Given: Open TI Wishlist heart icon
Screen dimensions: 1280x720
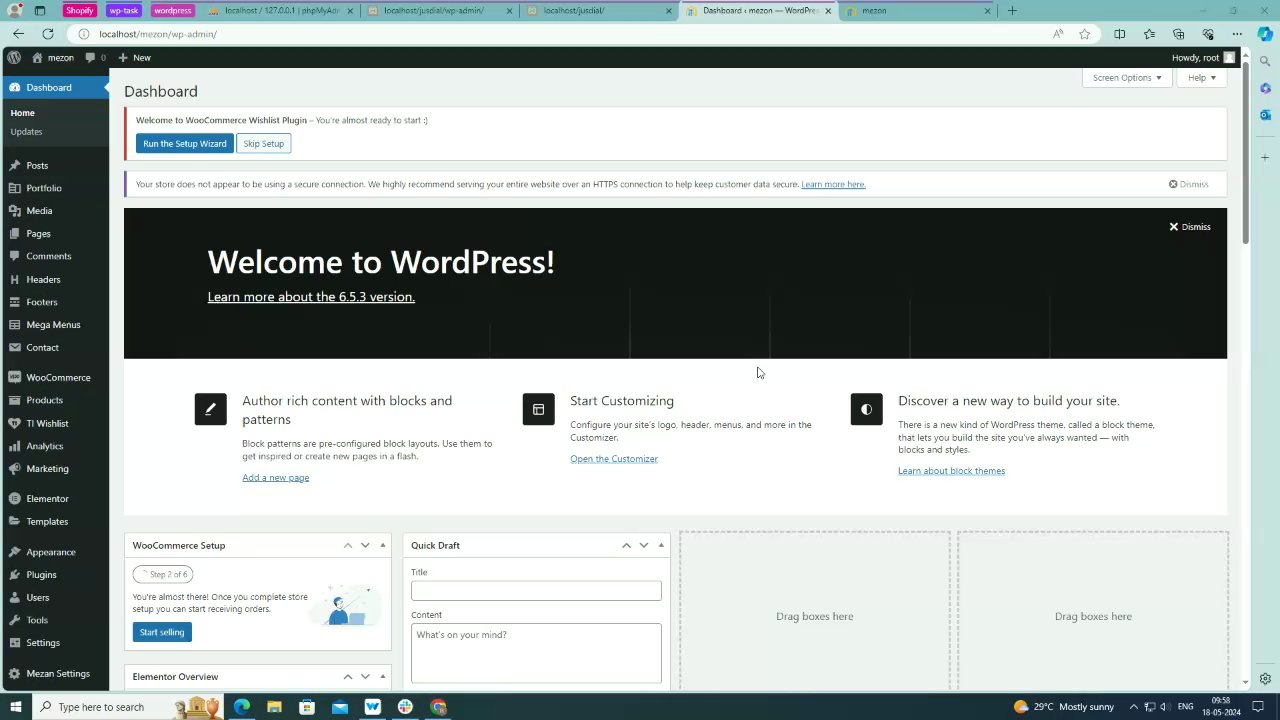Looking at the screenshot, I should coord(15,423).
